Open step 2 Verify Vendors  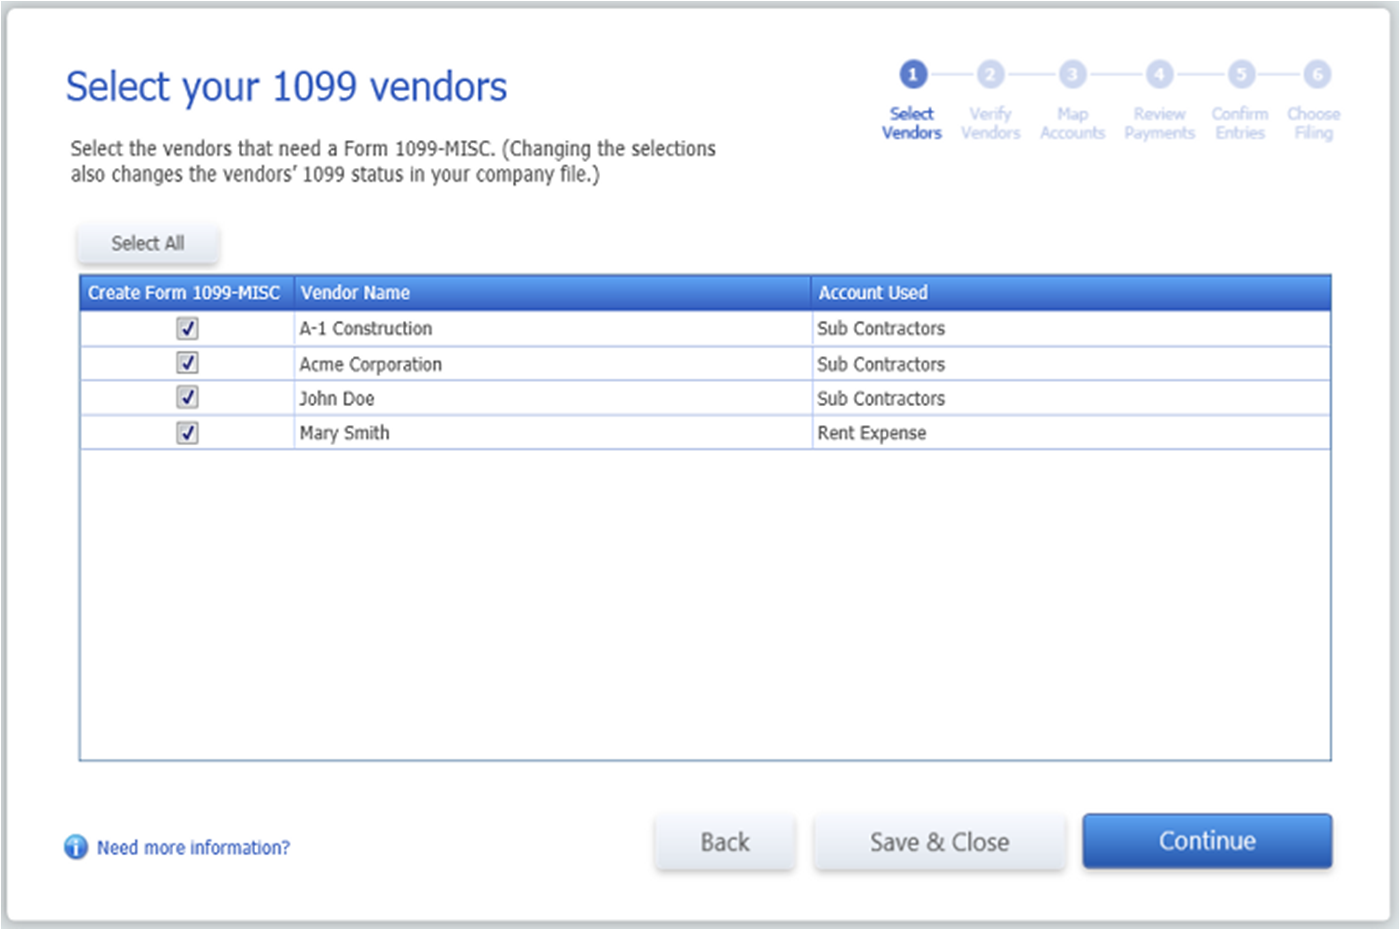pos(990,73)
